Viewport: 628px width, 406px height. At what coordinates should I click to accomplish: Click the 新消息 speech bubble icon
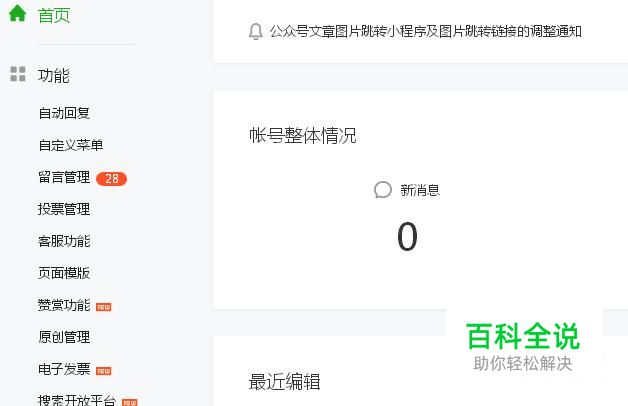tap(382, 190)
